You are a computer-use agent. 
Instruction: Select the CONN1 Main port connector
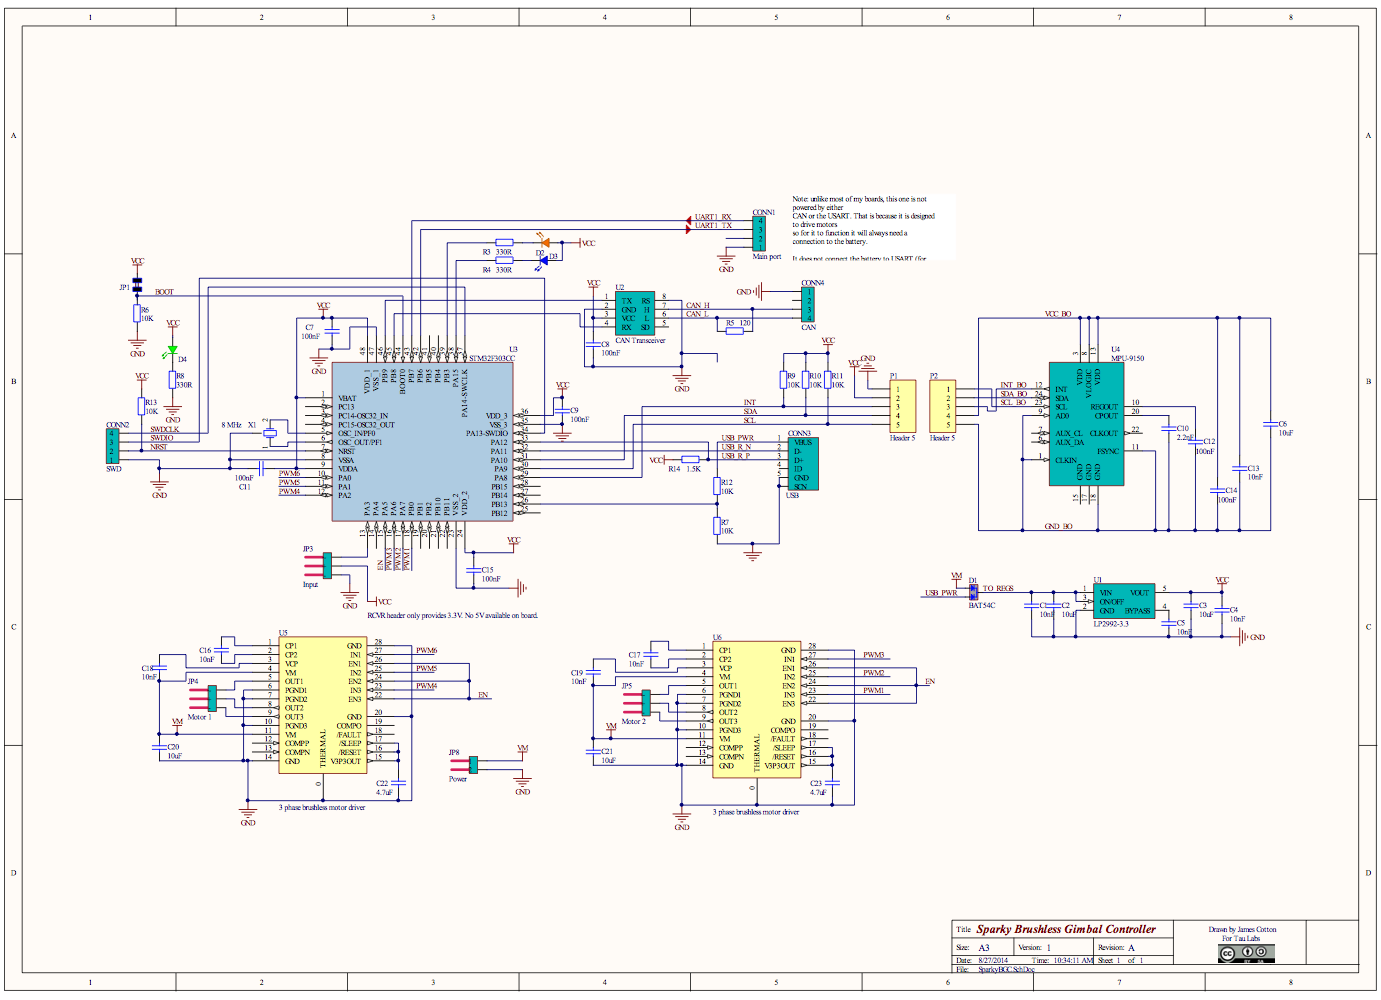coord(759,234)
